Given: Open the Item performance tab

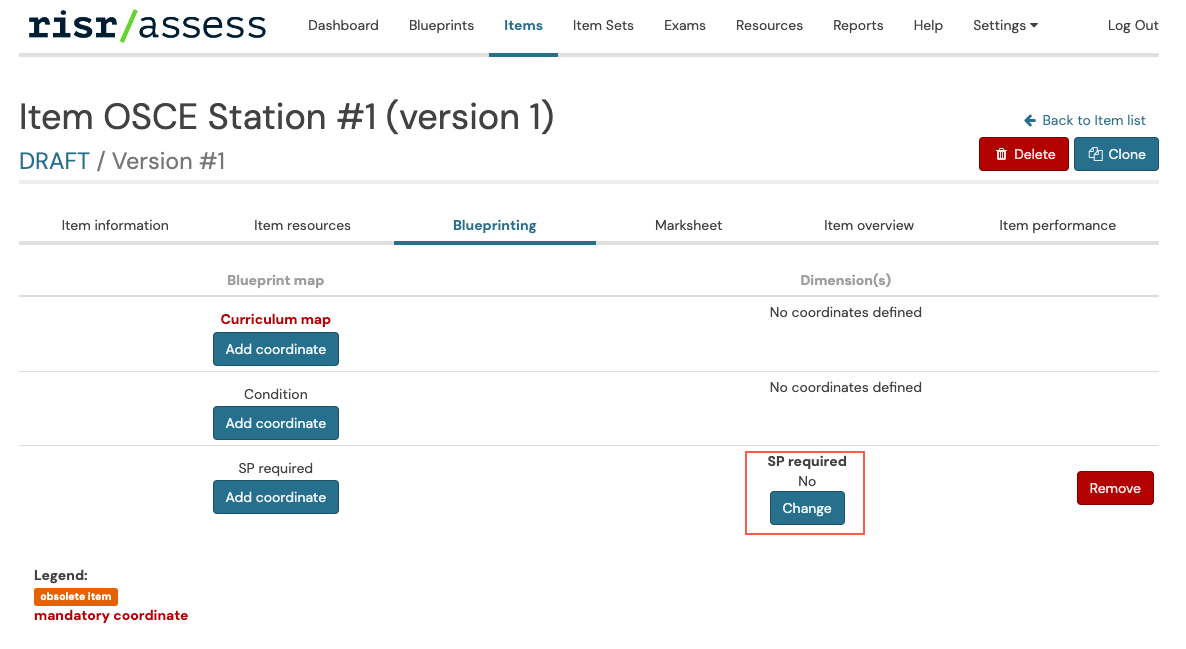Looking at the screenshot, I should coord(1057,225).
